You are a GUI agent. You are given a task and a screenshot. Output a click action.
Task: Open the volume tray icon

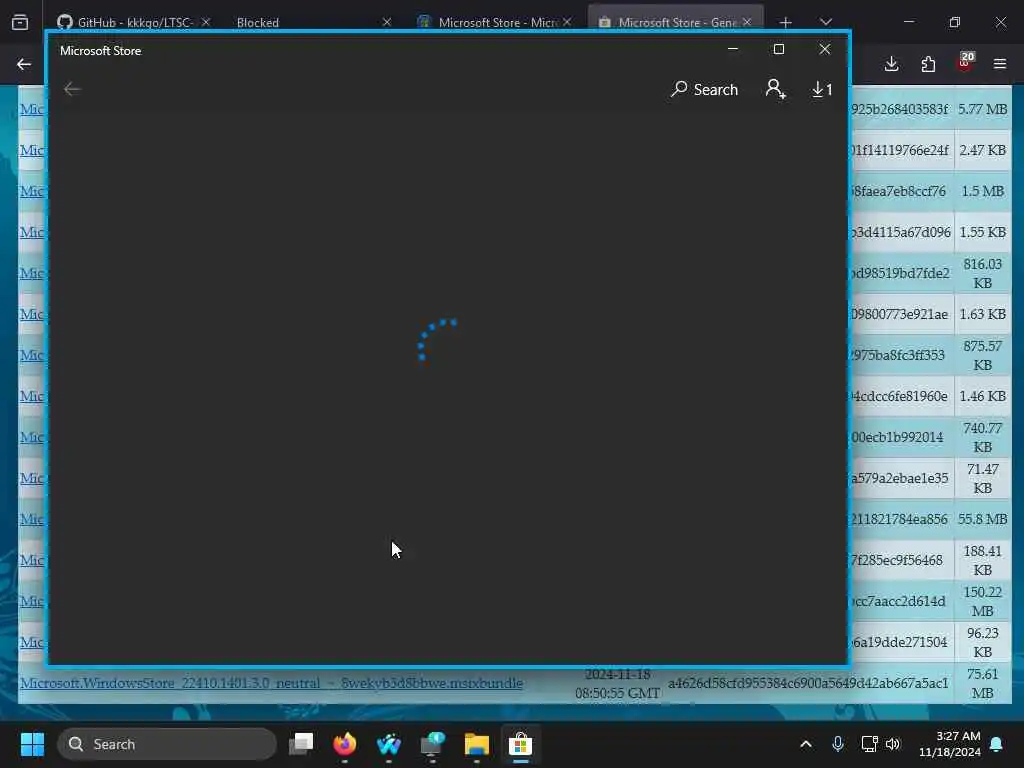click(x=893, y=744)
